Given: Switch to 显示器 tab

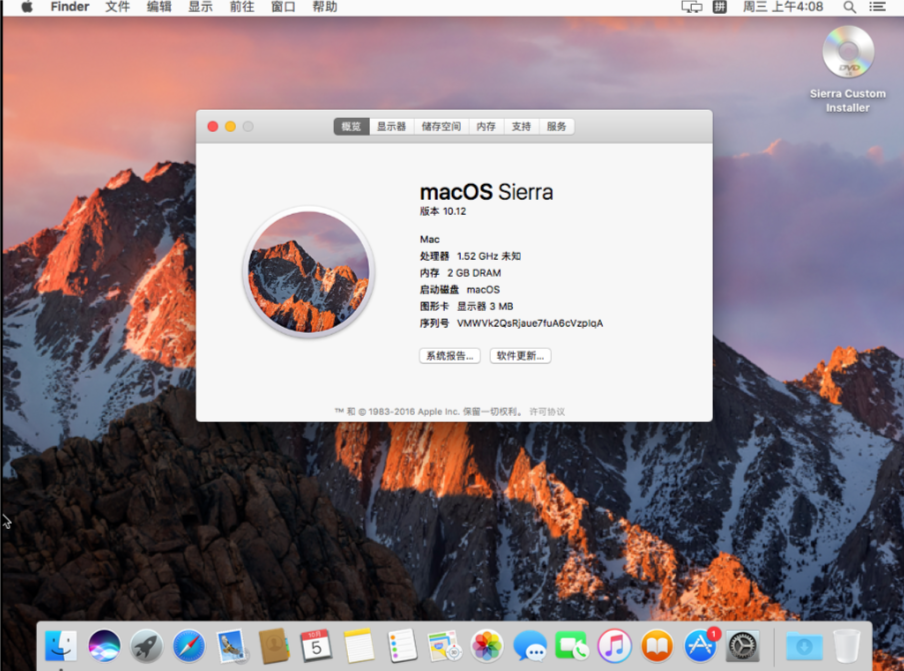Looking at the screenshot, I should click(391, 126).
